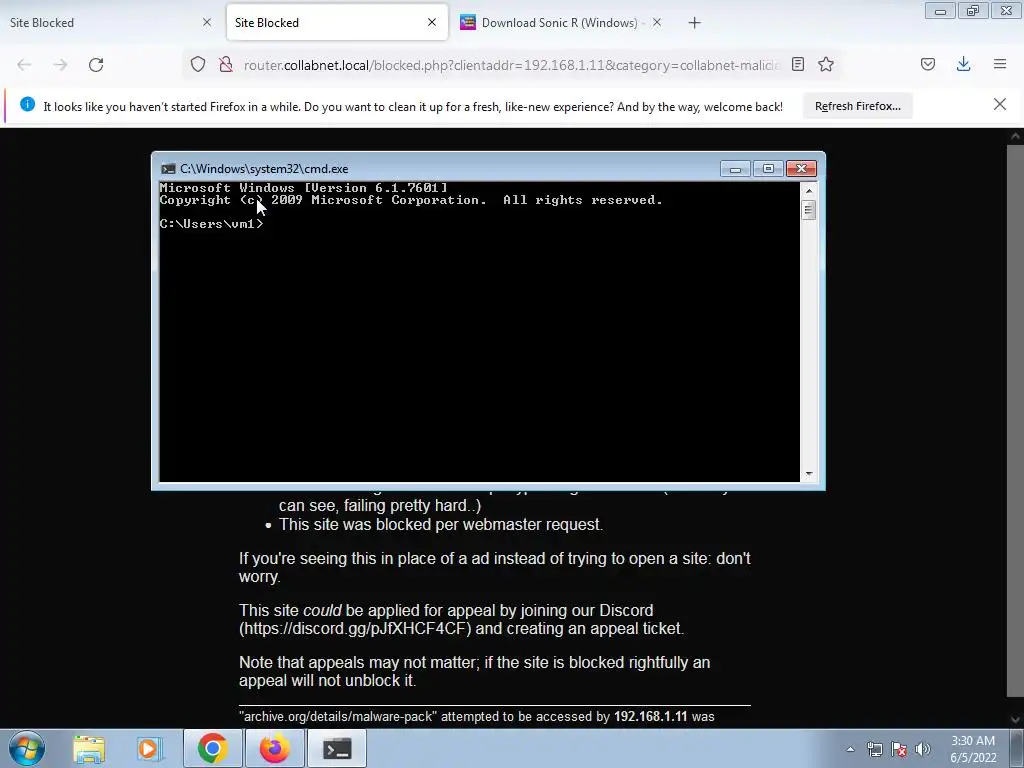Image resolution: width=1024 pixels, height=768 pixels.
Task: Open Google Chrome from the taskbar
Action: click(212, 748)
